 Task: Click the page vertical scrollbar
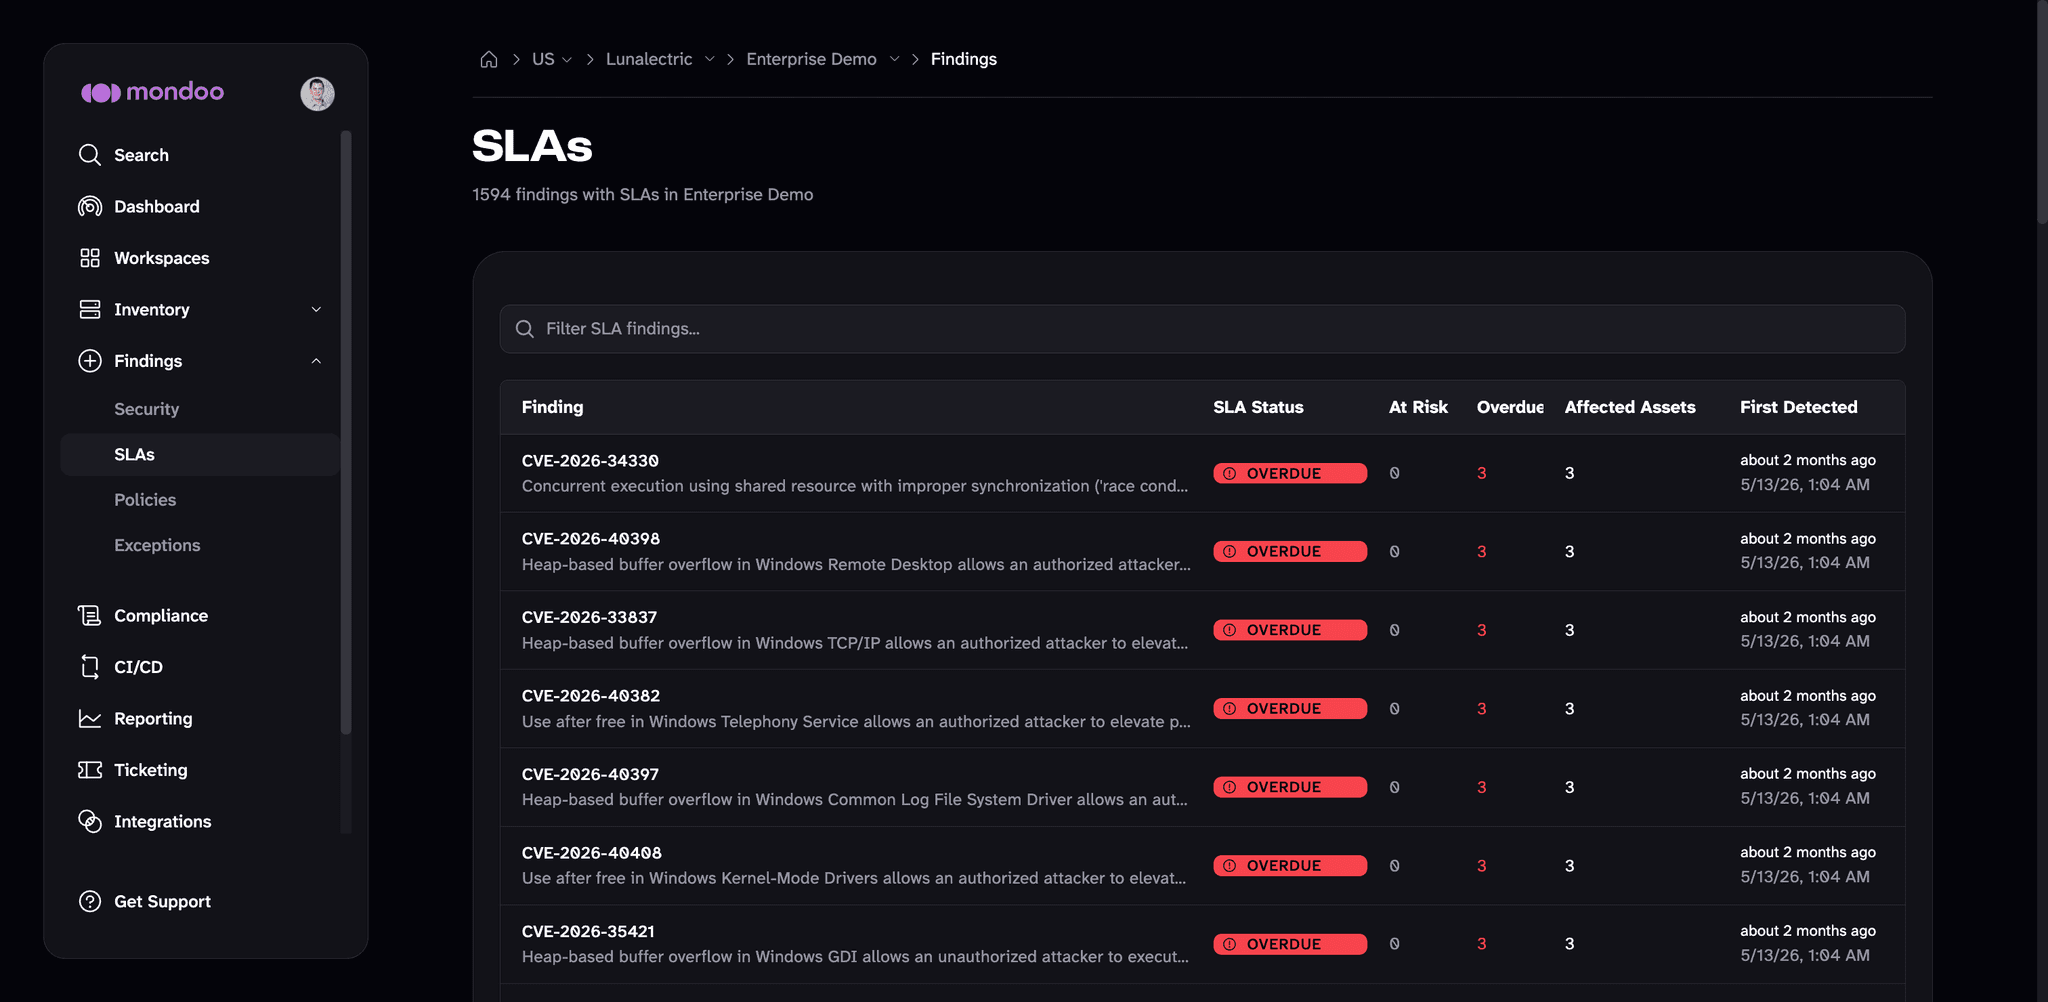point(2042,112)
